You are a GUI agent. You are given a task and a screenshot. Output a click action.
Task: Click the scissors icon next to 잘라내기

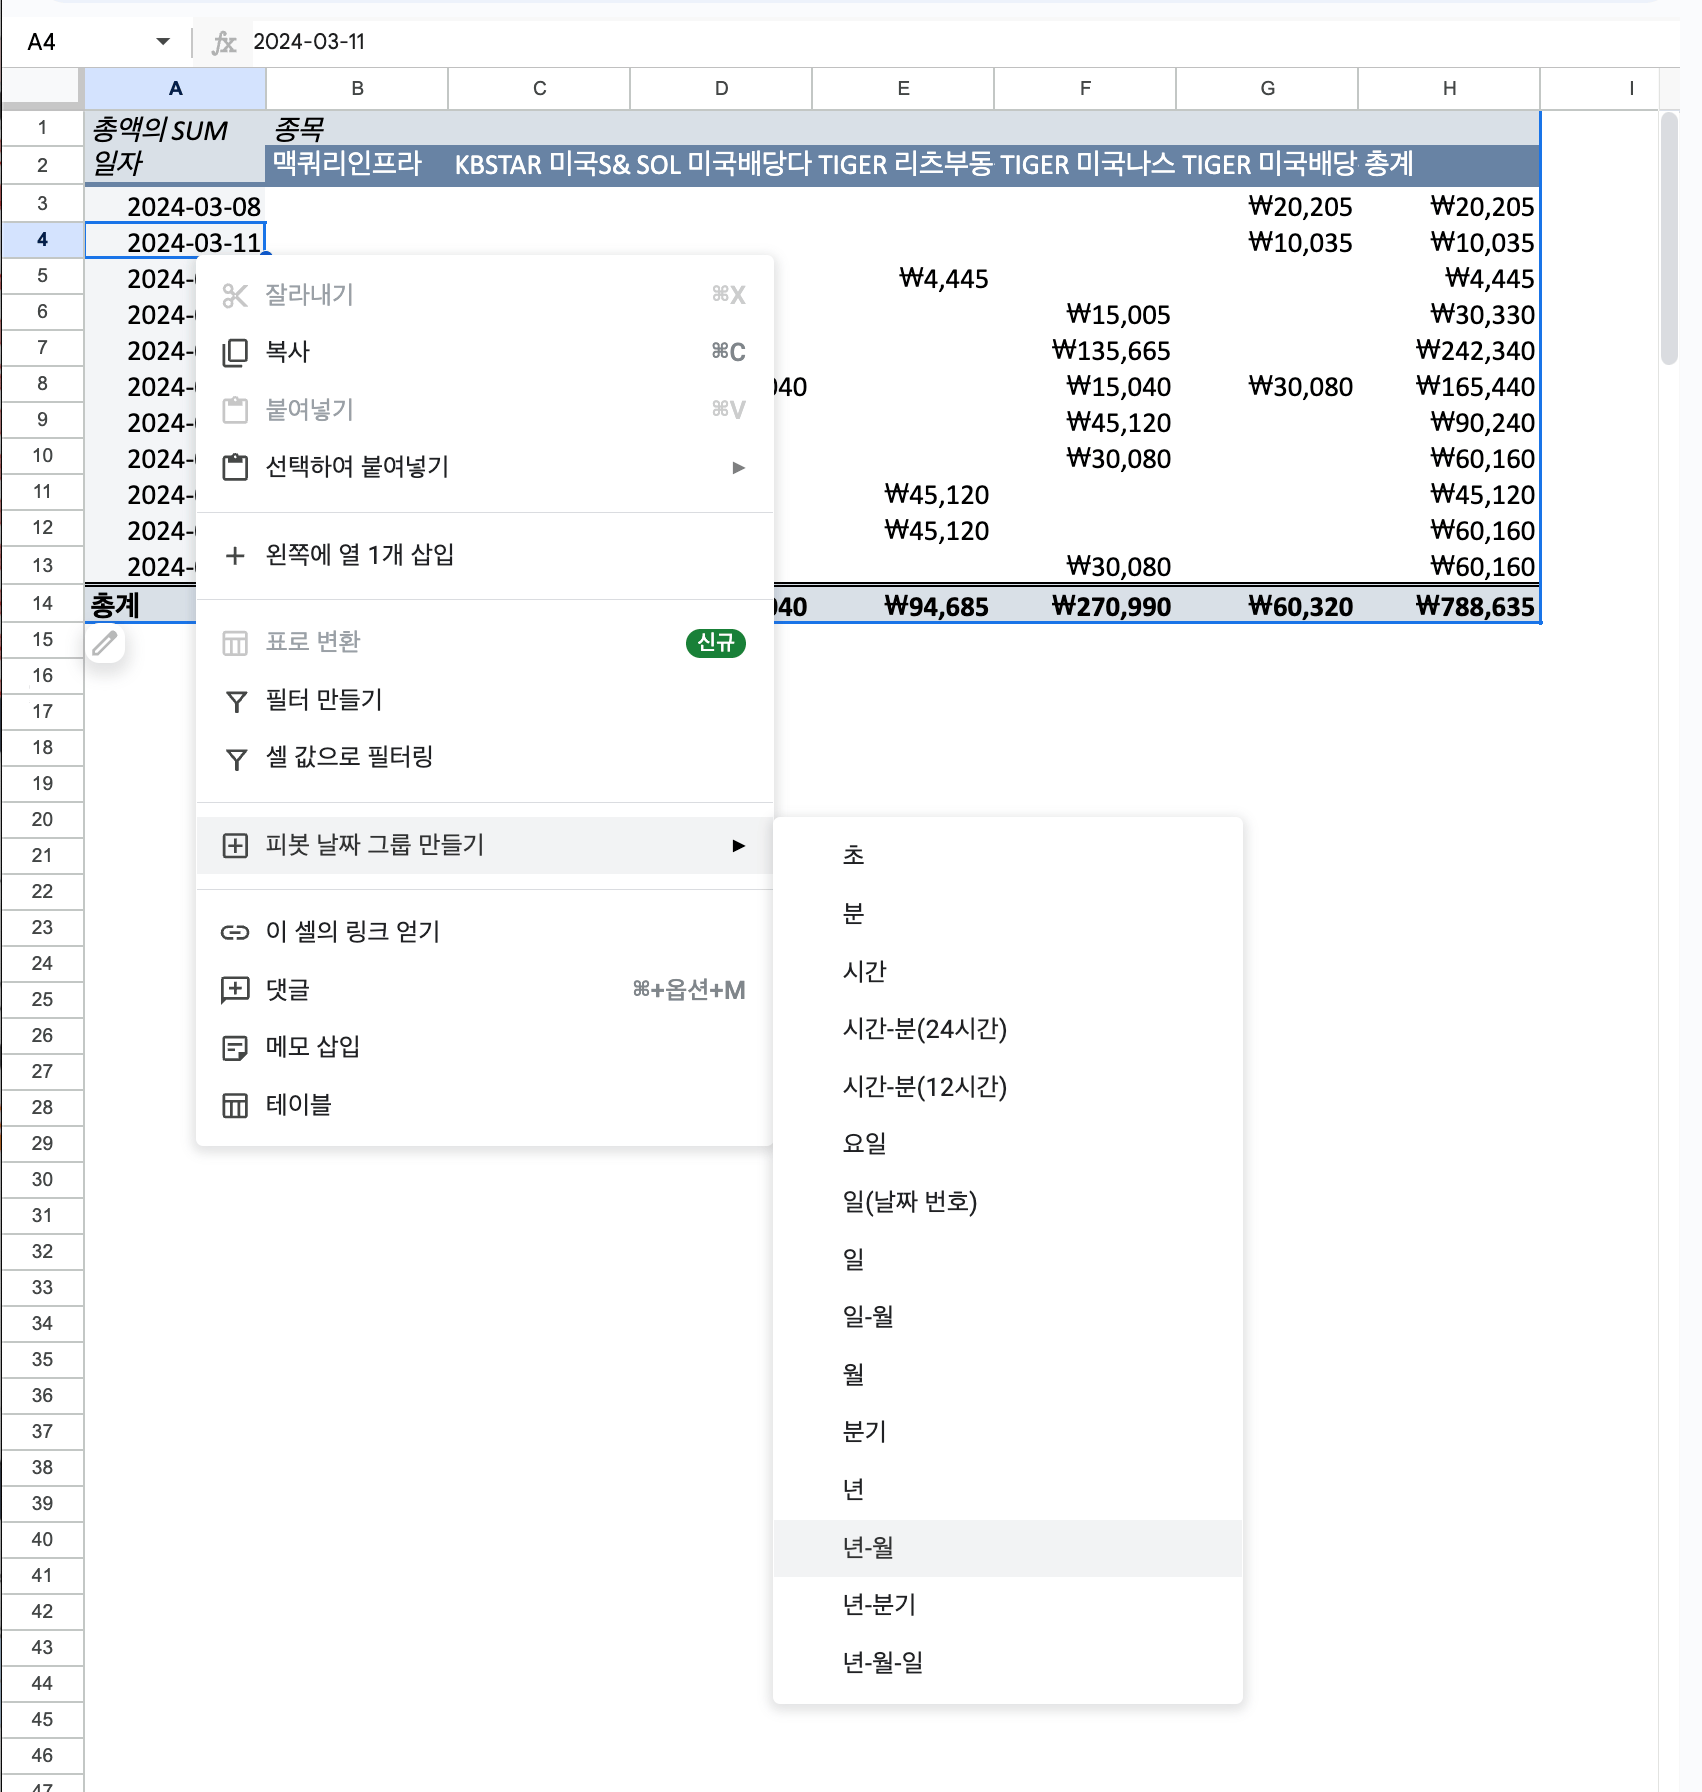[235, 295]
